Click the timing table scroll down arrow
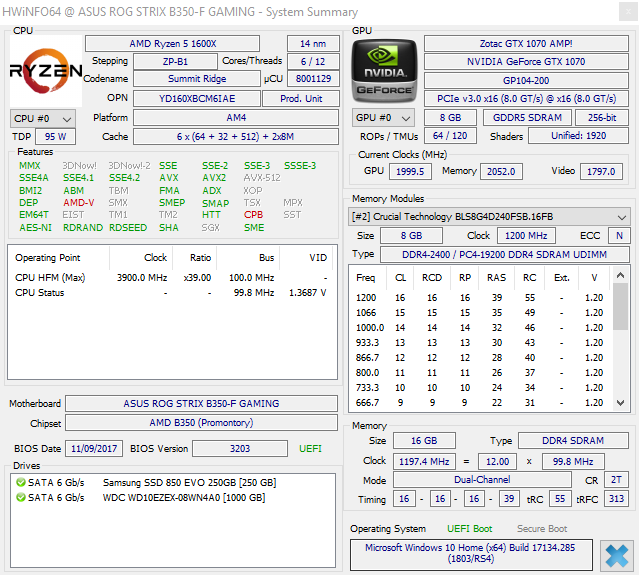This screenshot has width=639, height=575. pyautogui.click(x=620, y=403)
